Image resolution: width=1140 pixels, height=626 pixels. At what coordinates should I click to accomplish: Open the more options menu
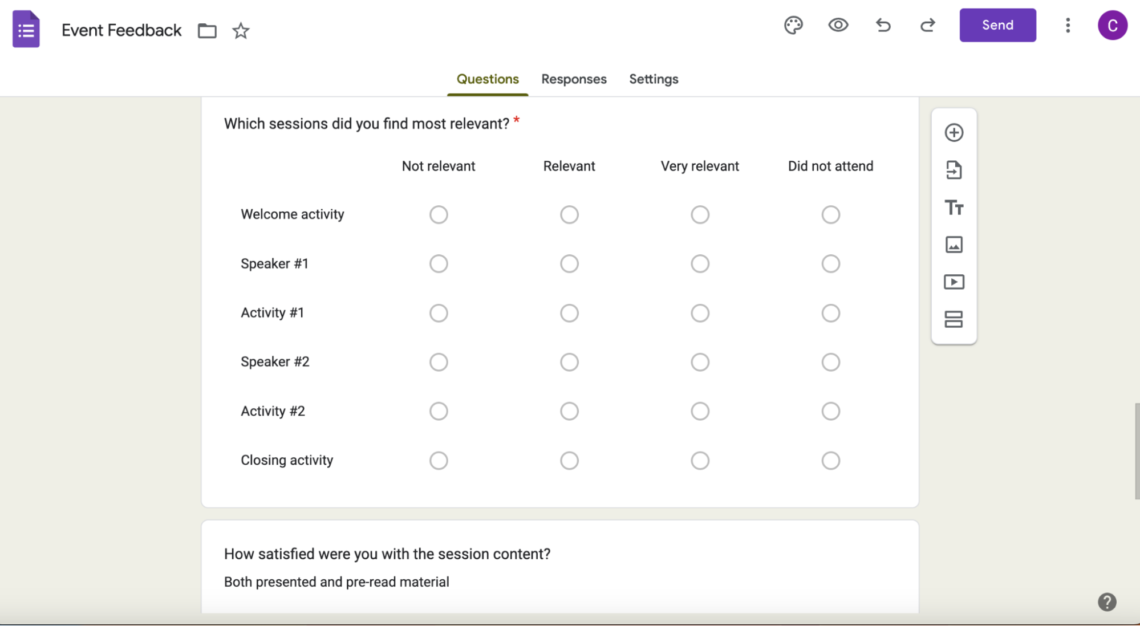tap(1068, 25)
